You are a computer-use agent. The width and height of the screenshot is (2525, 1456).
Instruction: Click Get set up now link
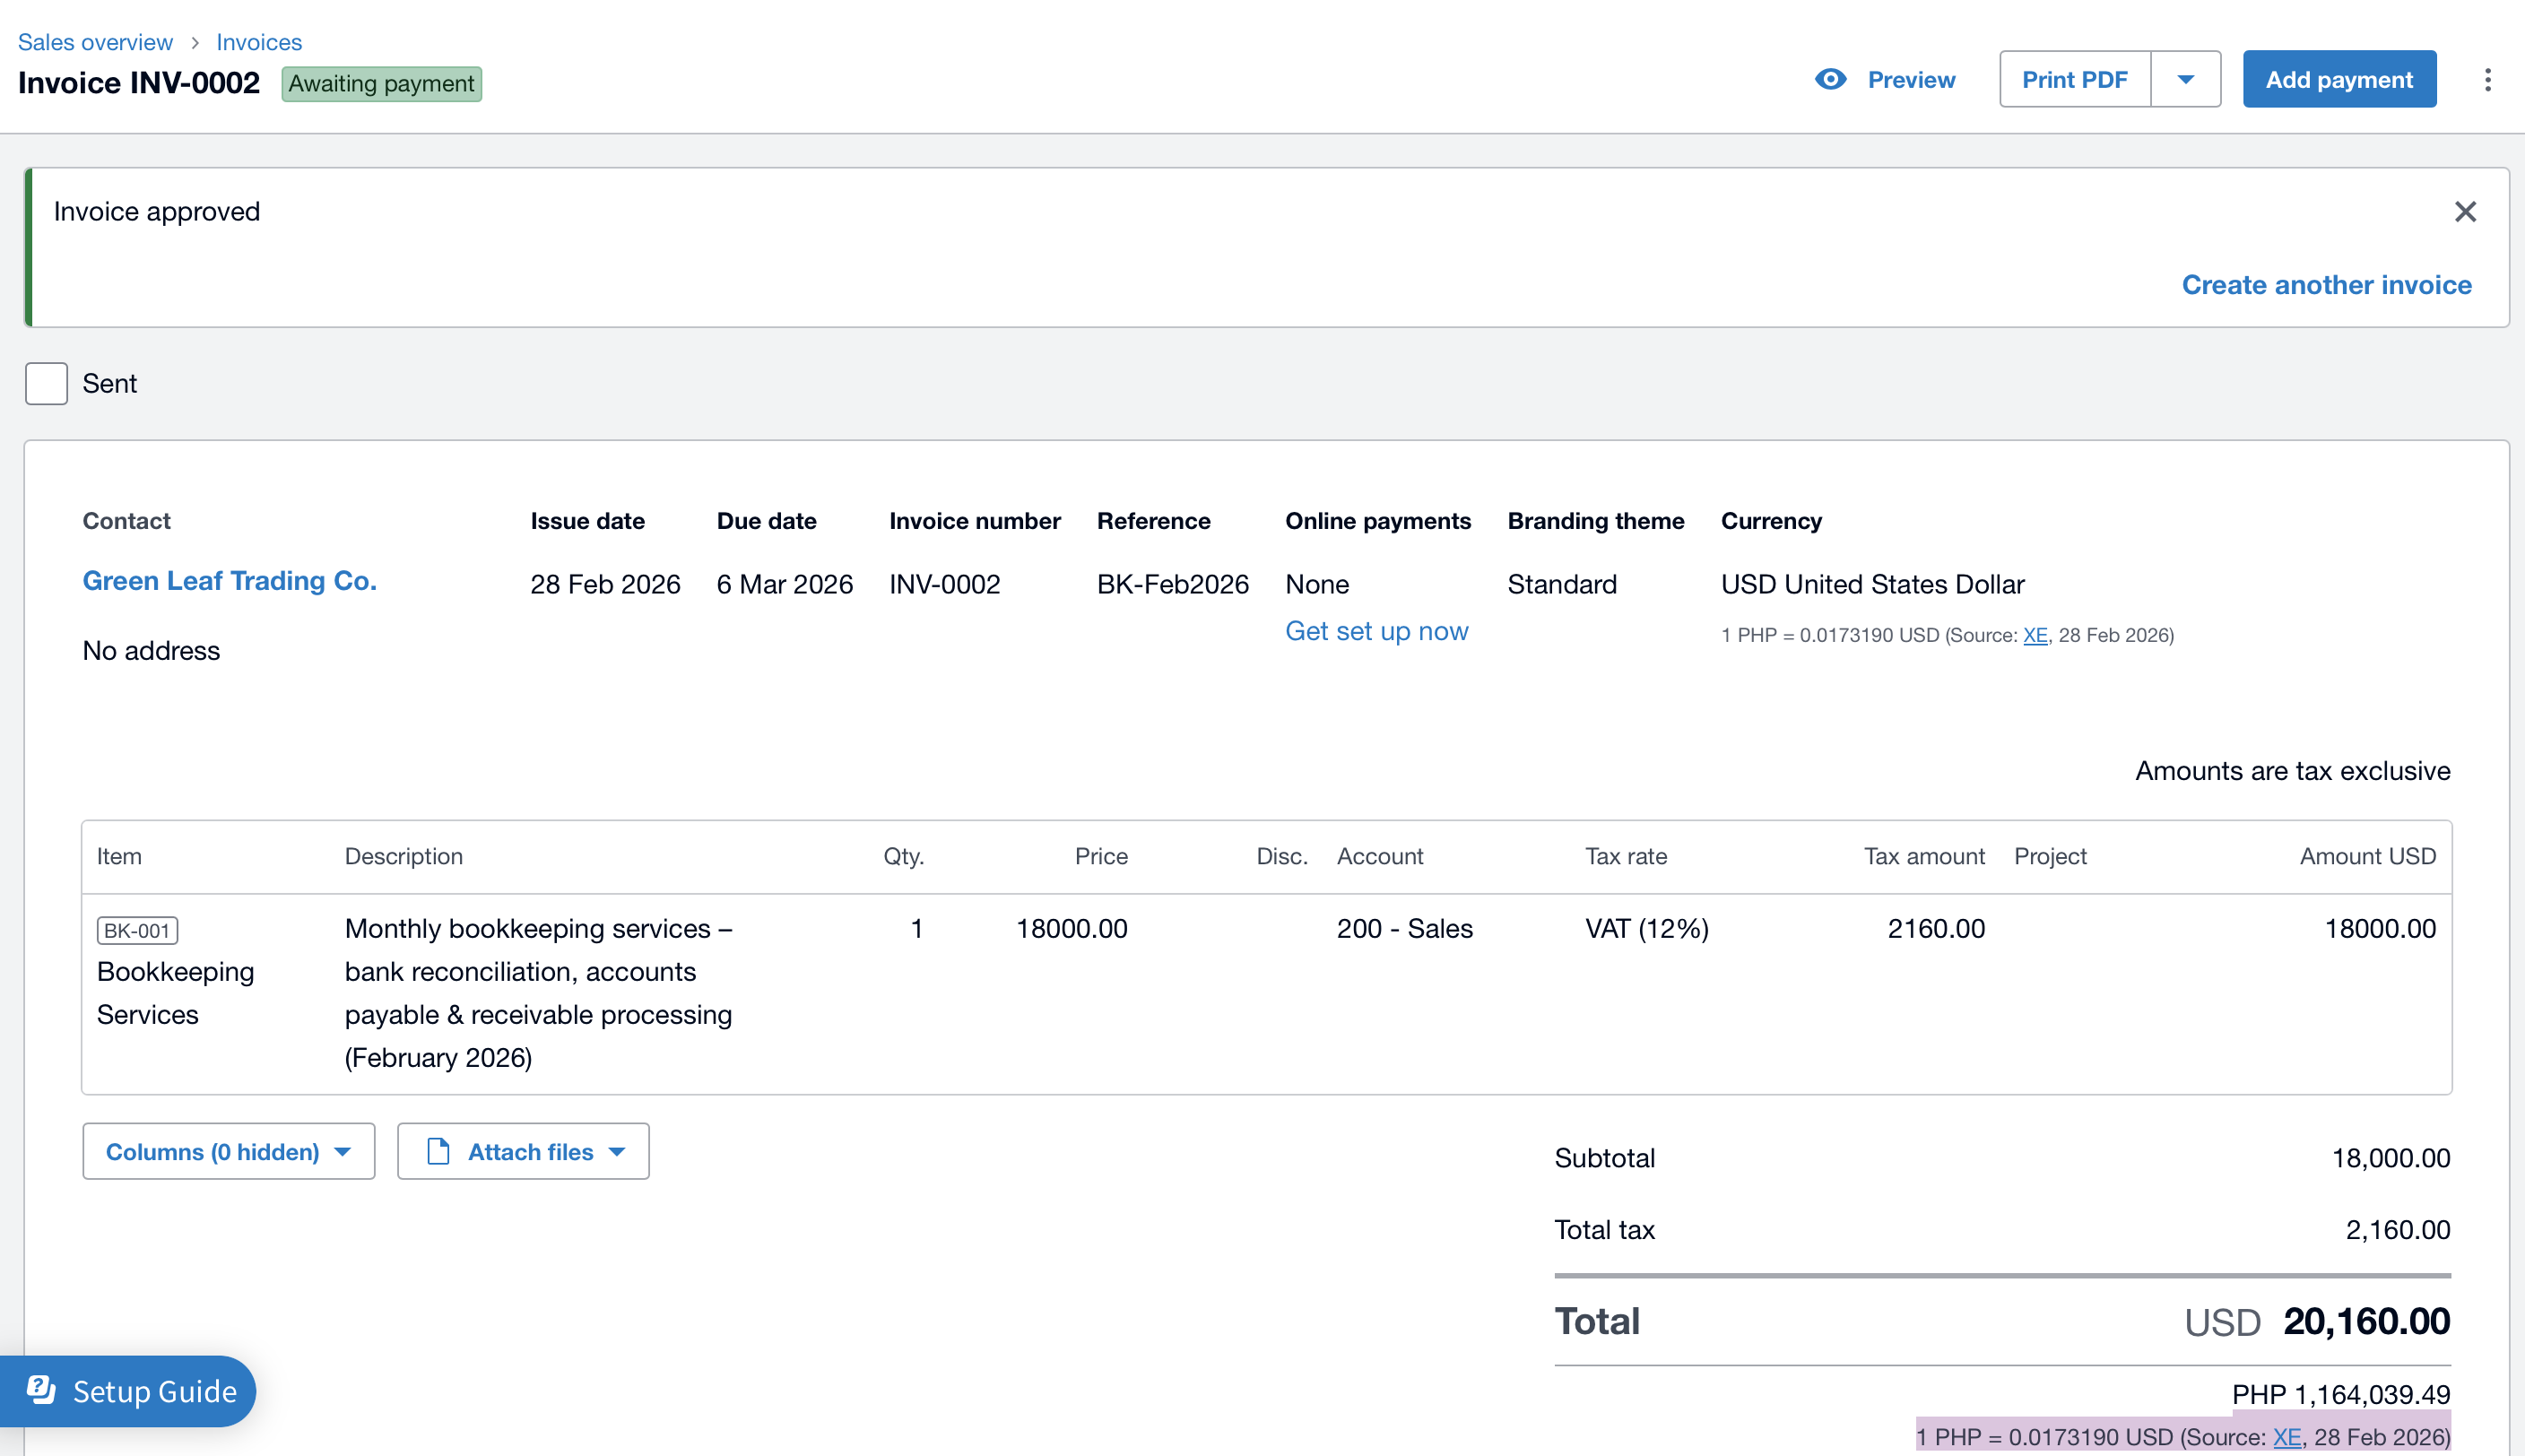click(x=1376, y=631)
